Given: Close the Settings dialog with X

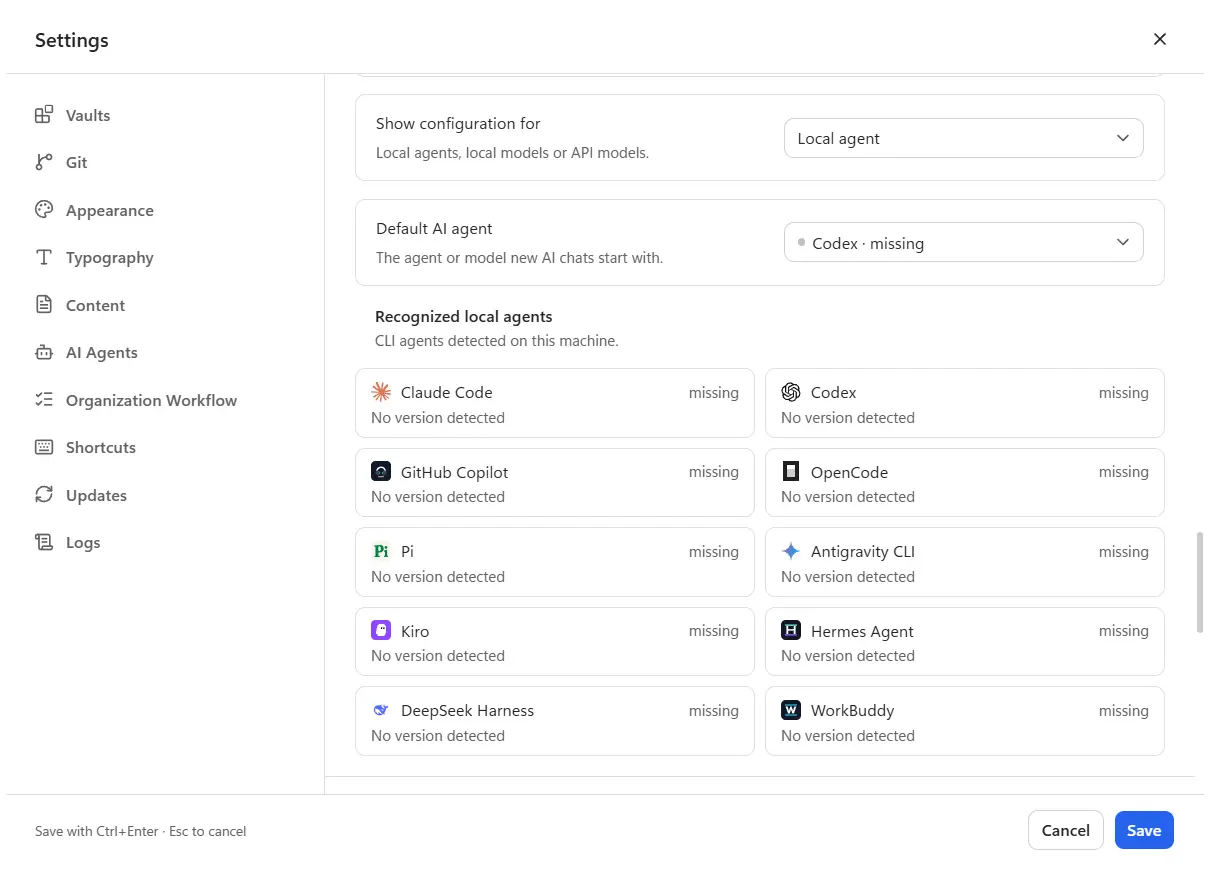Looking at the screenshot, I should (1160, 39).
